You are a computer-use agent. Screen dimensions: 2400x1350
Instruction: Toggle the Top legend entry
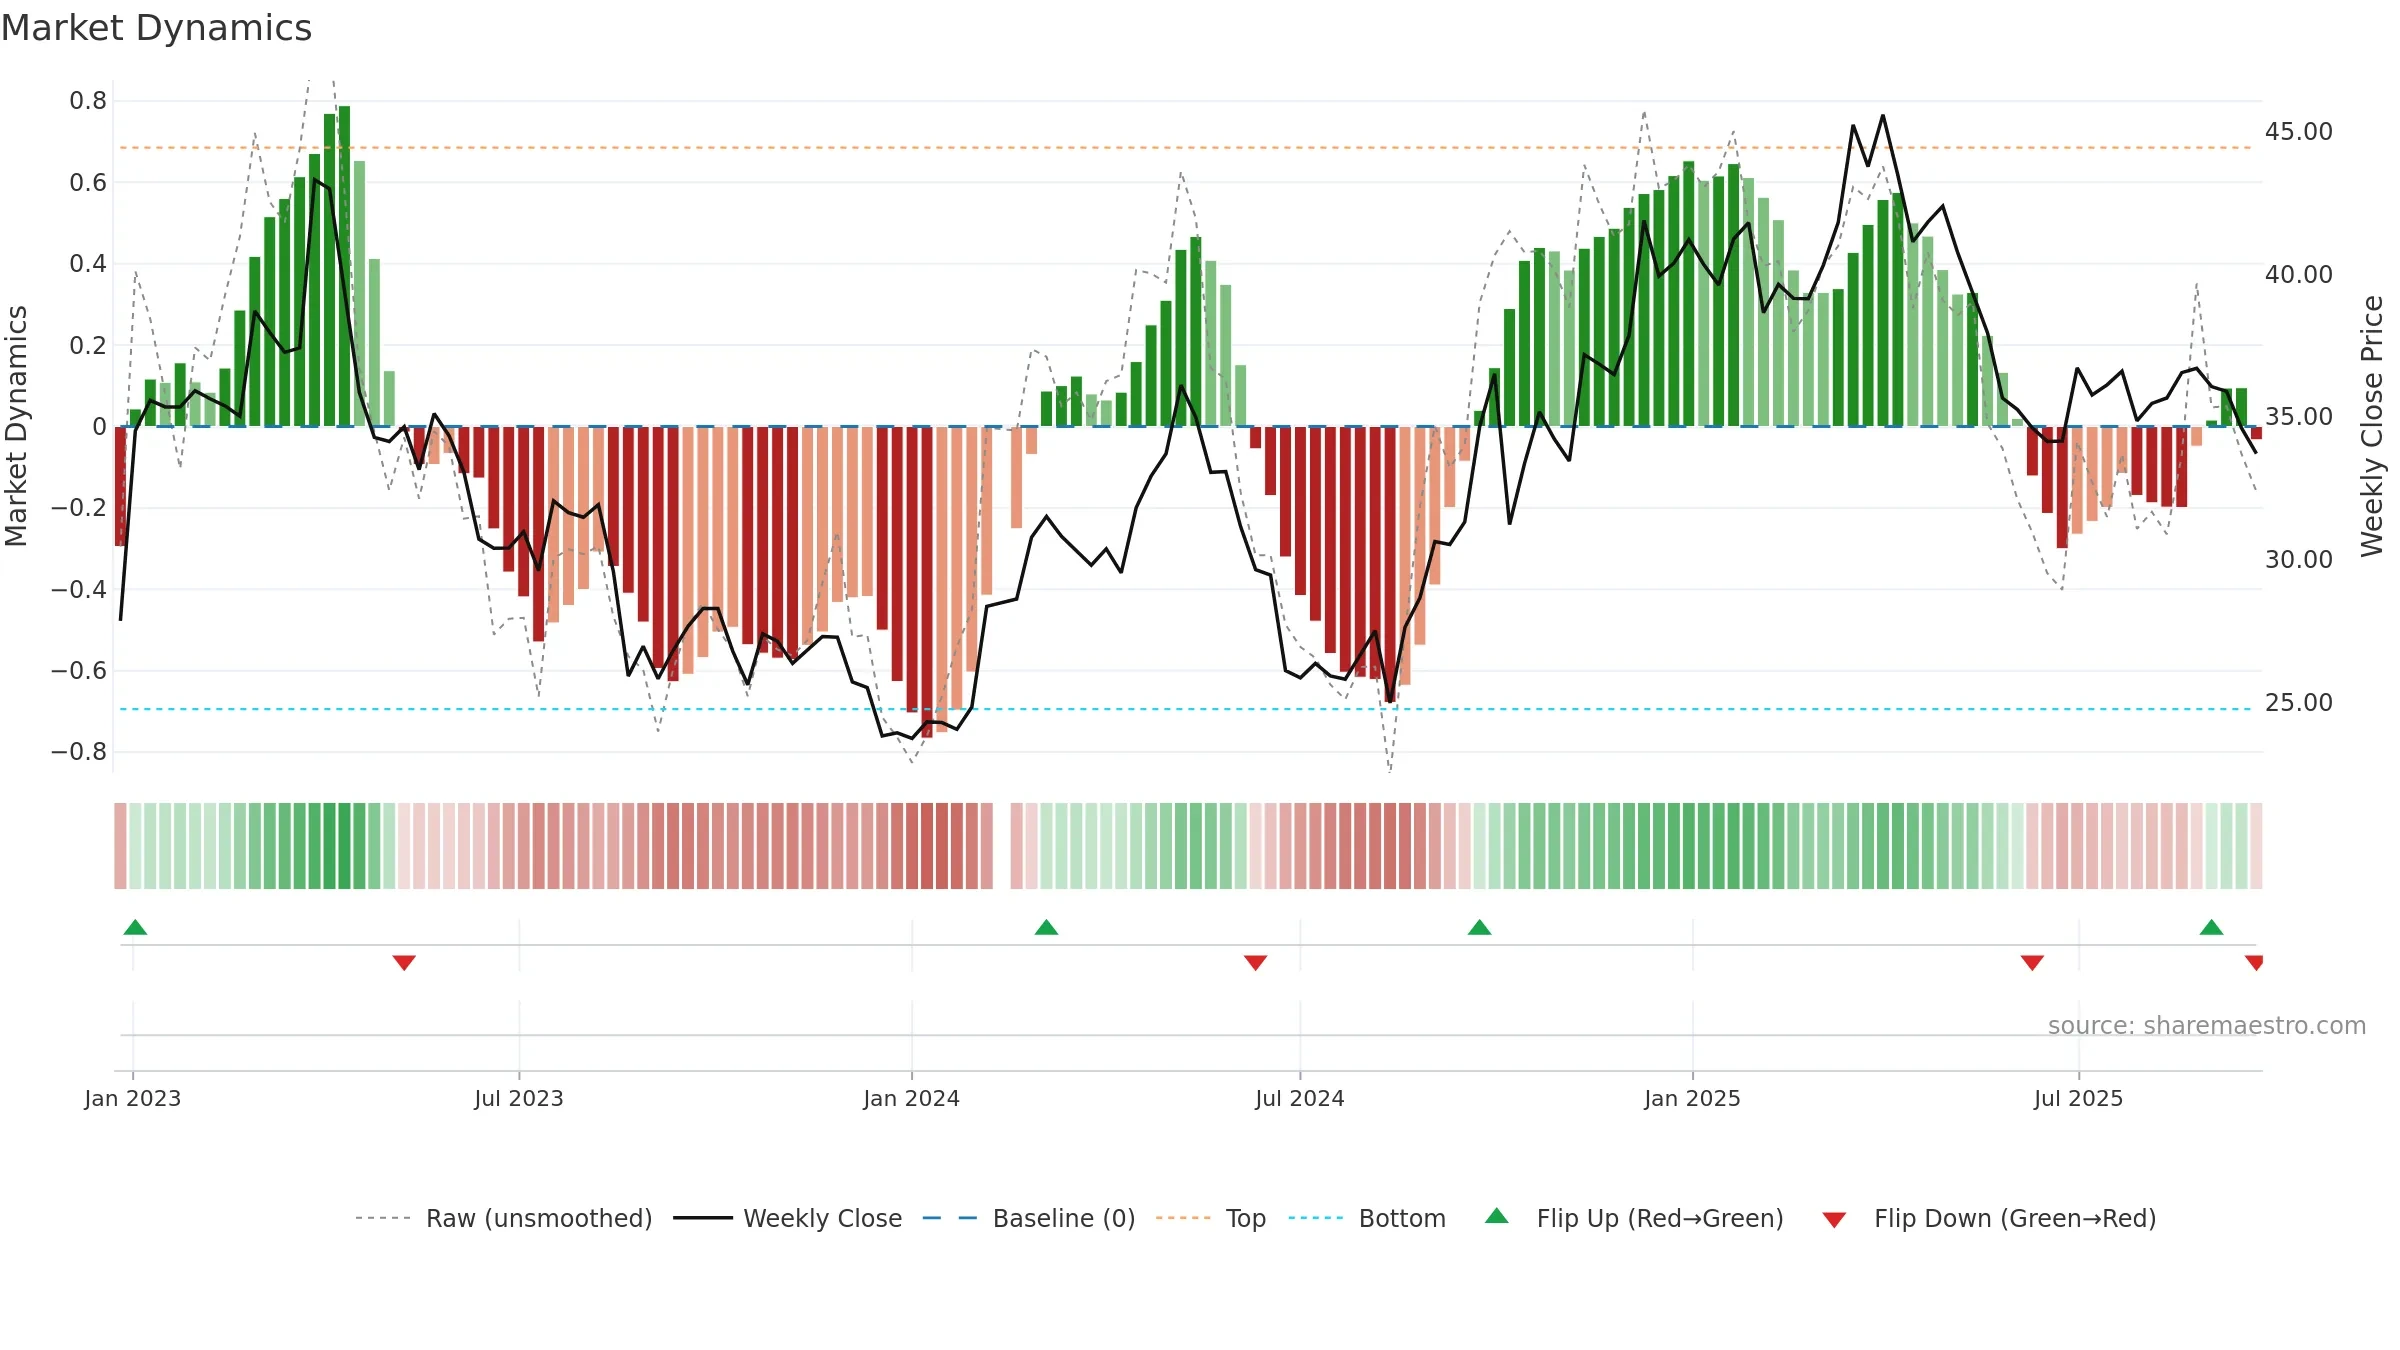(x=1211, y=1218)
